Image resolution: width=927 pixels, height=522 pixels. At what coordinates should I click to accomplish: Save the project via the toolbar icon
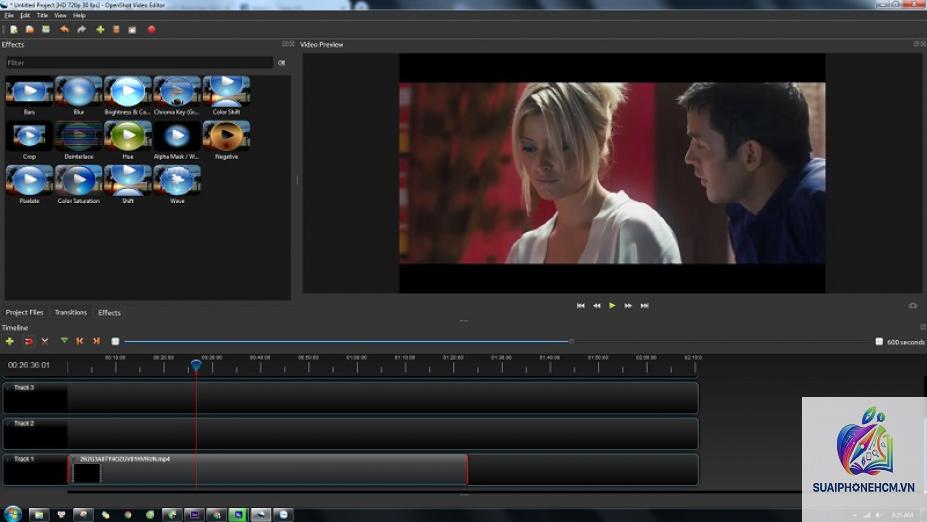click(x=46, y=30)
